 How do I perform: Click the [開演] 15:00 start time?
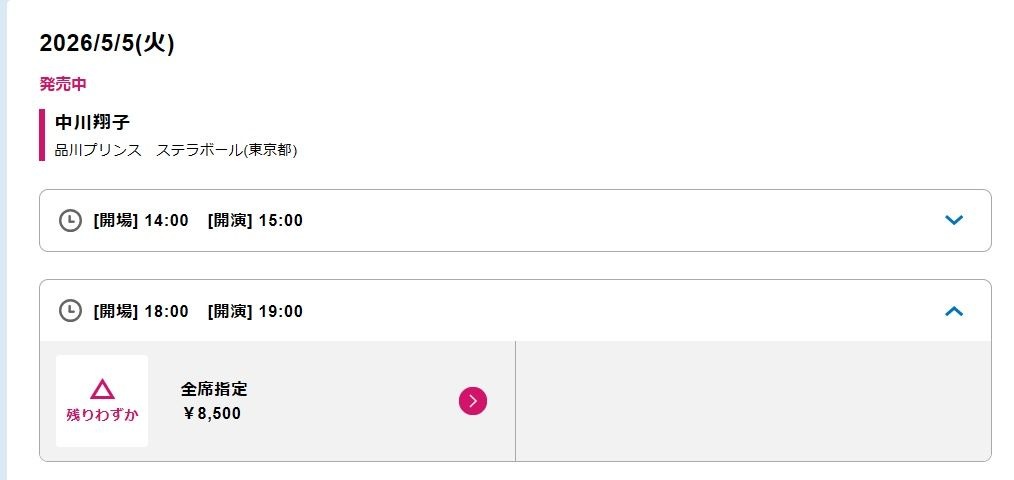click(255, 220)
